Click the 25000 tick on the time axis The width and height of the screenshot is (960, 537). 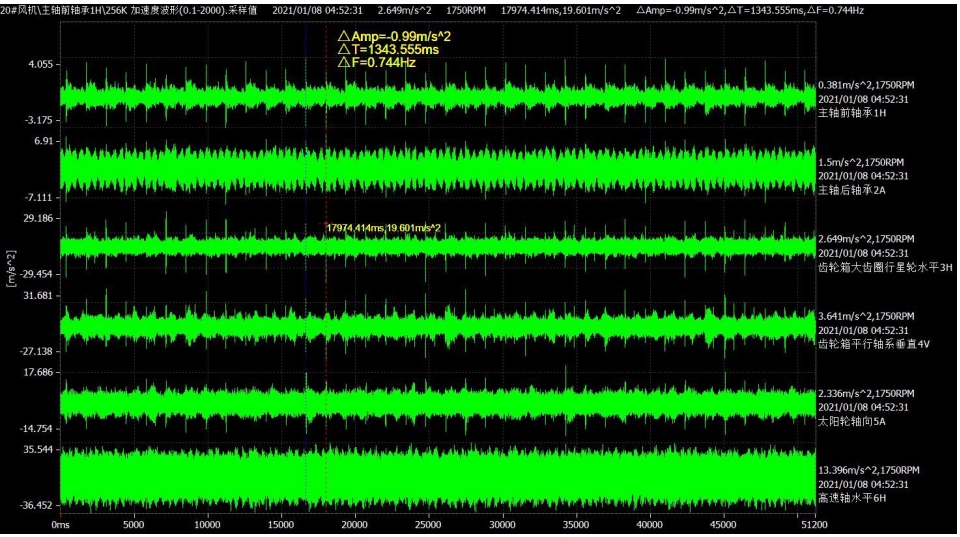click(x=428, y=523)
